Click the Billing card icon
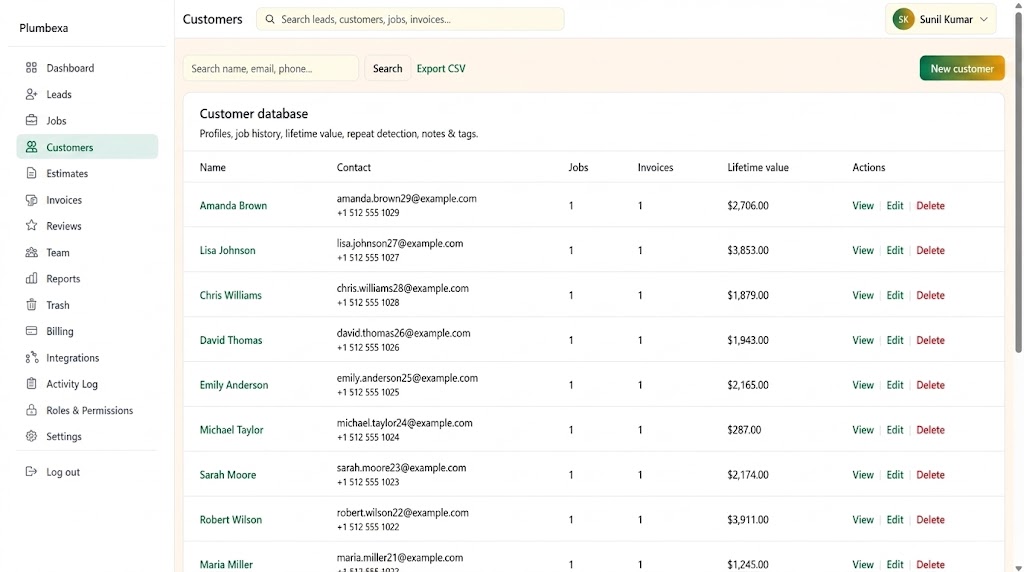Image resolution: width=1024 pixels, height=572 pixels. pos(31,331)
